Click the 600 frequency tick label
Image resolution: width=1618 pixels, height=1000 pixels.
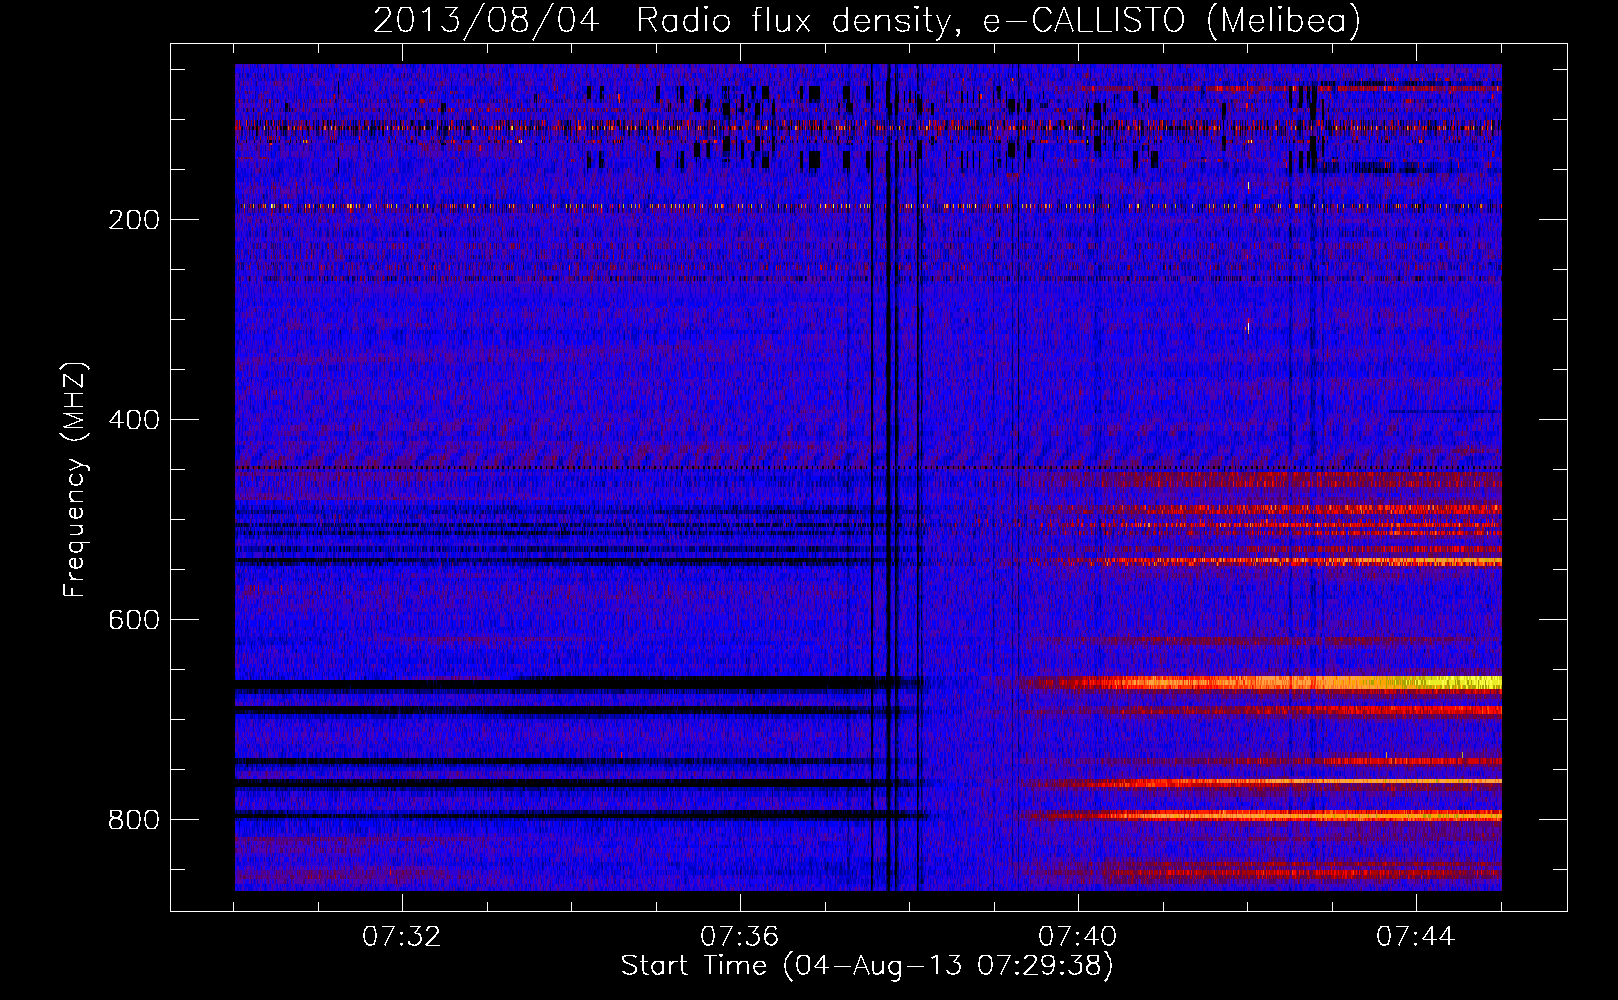[x=134, y=620]
